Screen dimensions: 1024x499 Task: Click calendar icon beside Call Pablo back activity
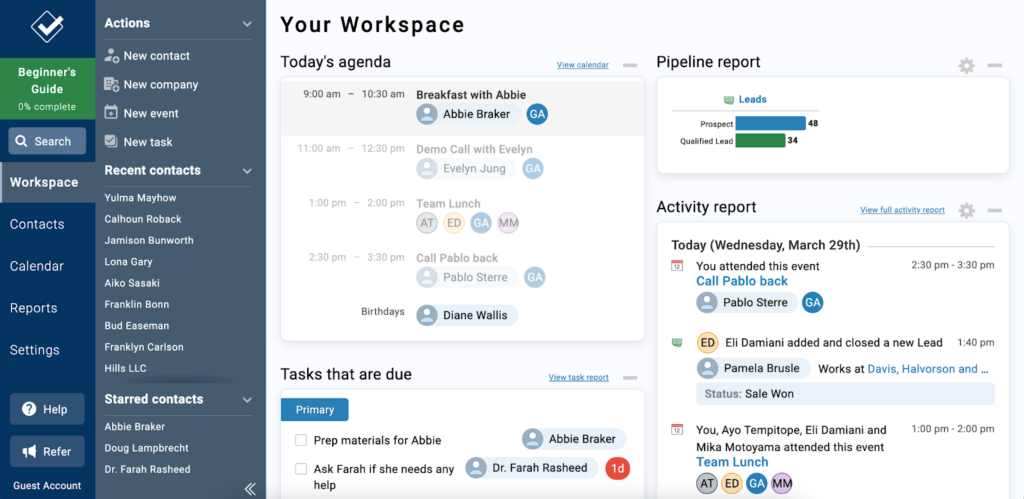click(677, 266)
